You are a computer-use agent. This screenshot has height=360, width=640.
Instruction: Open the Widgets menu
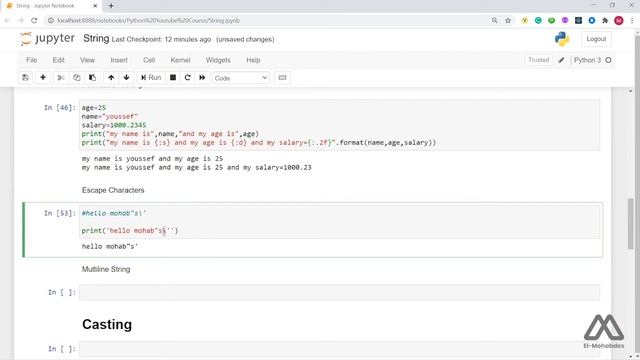tap(218, 60)
